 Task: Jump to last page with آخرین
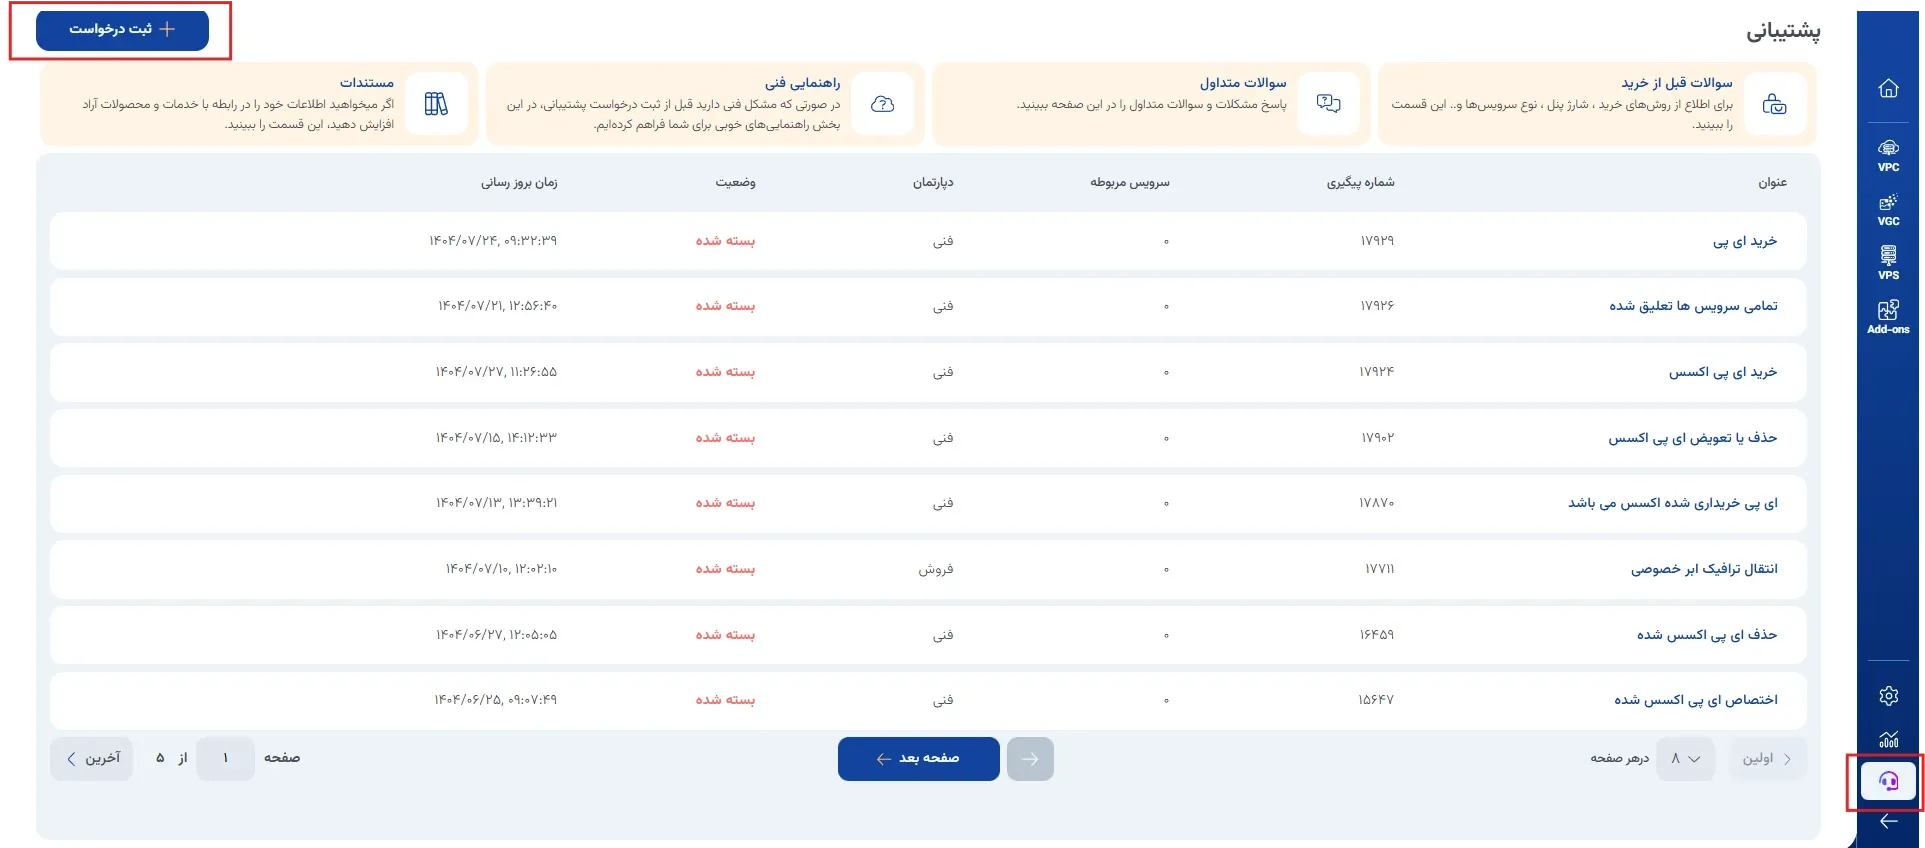92,759
